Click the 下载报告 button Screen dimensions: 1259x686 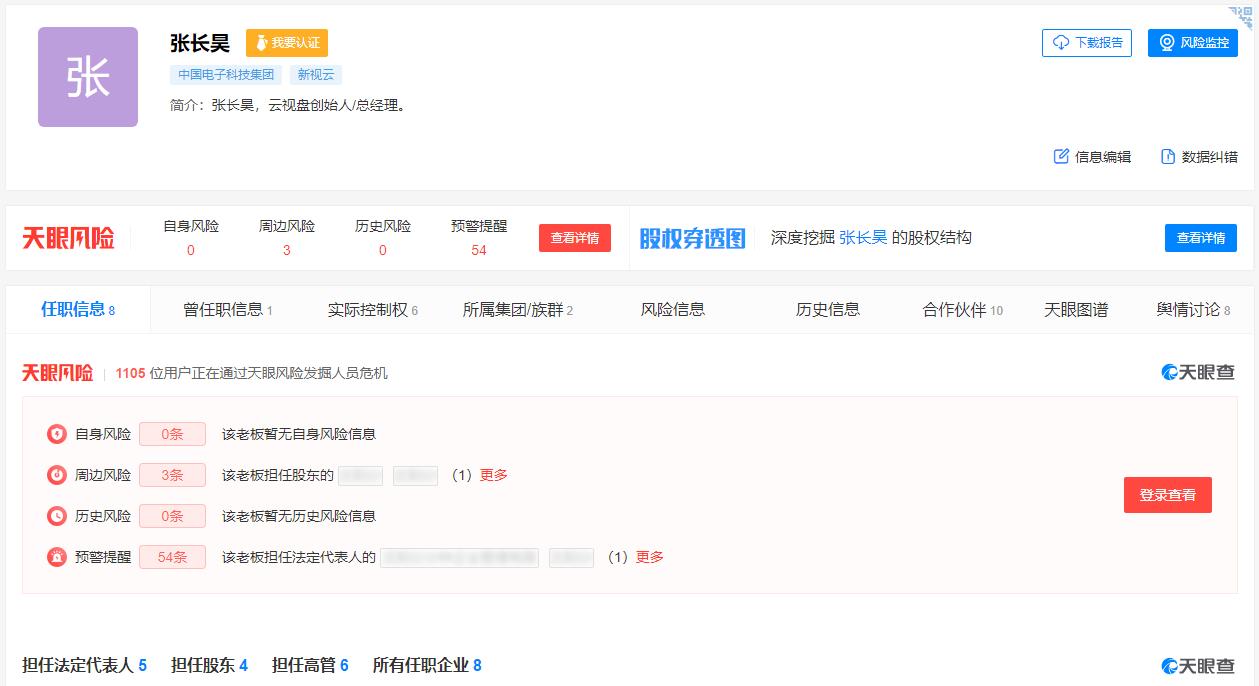click(x=1087, y=43)
